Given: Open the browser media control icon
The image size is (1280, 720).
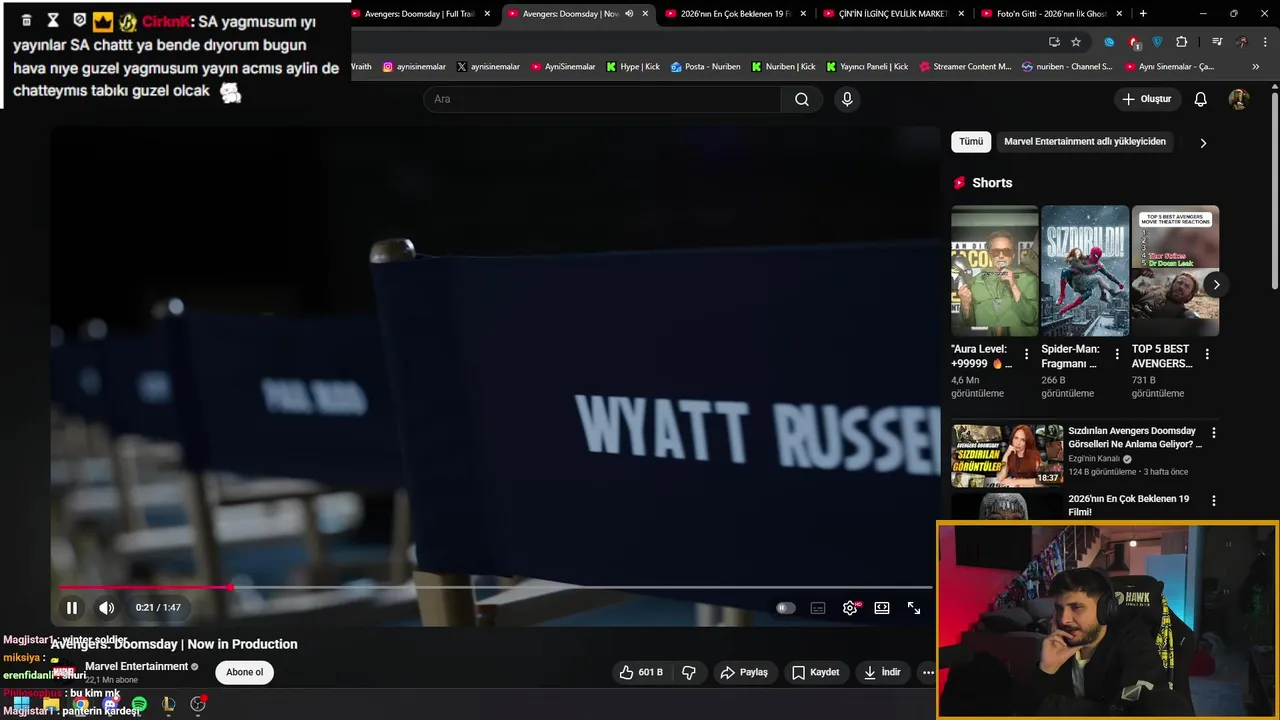Looking at the screenshot, I should 1217,42.
